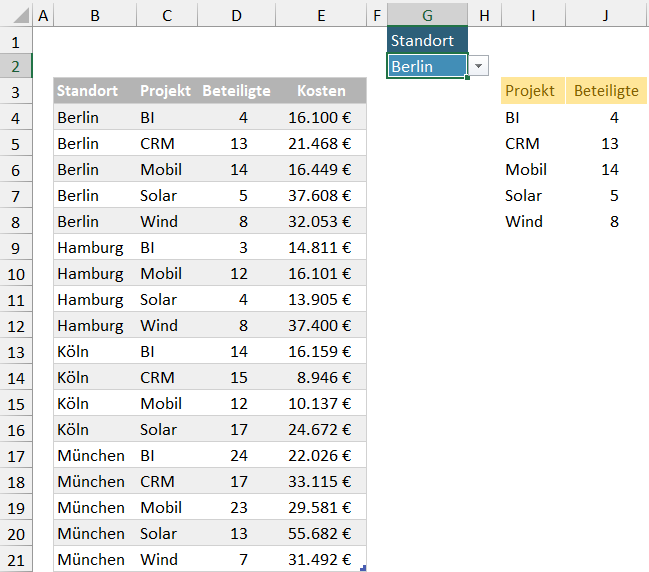Select row 1 header

16,42
